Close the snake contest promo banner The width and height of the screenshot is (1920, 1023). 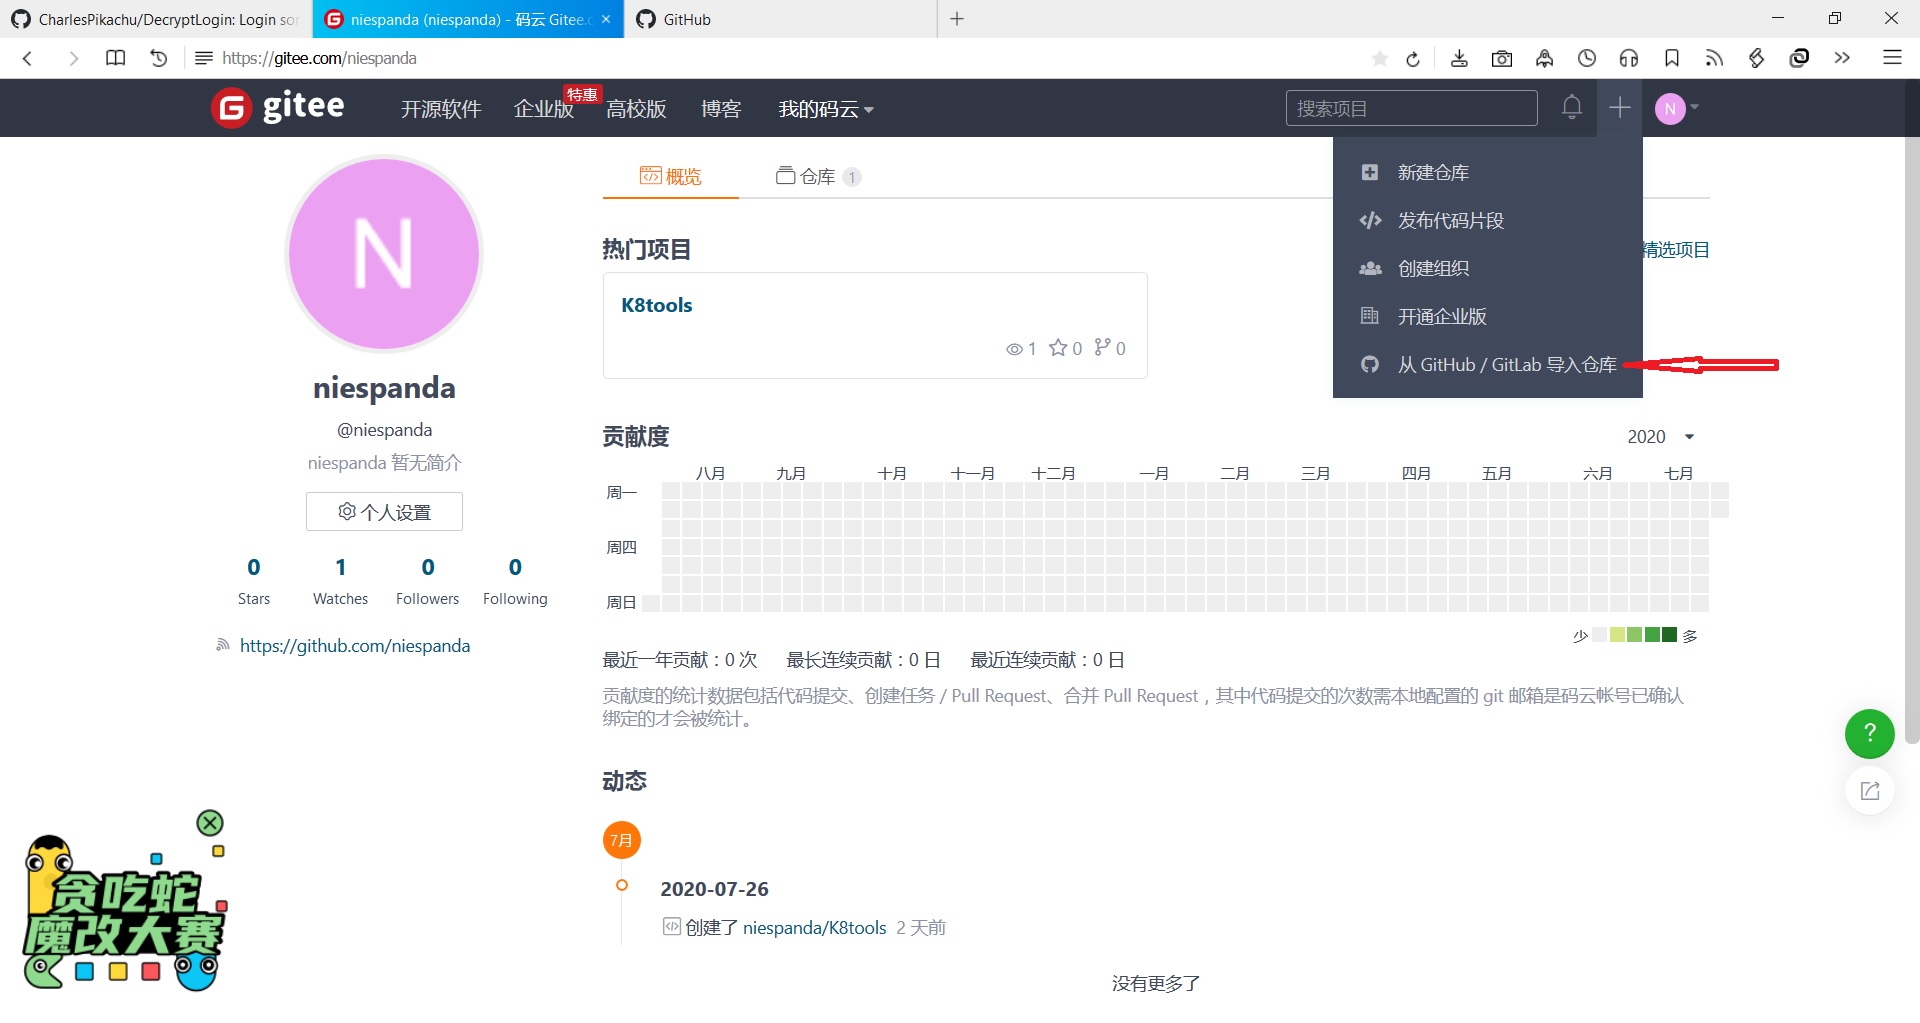(x=210, y=823)
